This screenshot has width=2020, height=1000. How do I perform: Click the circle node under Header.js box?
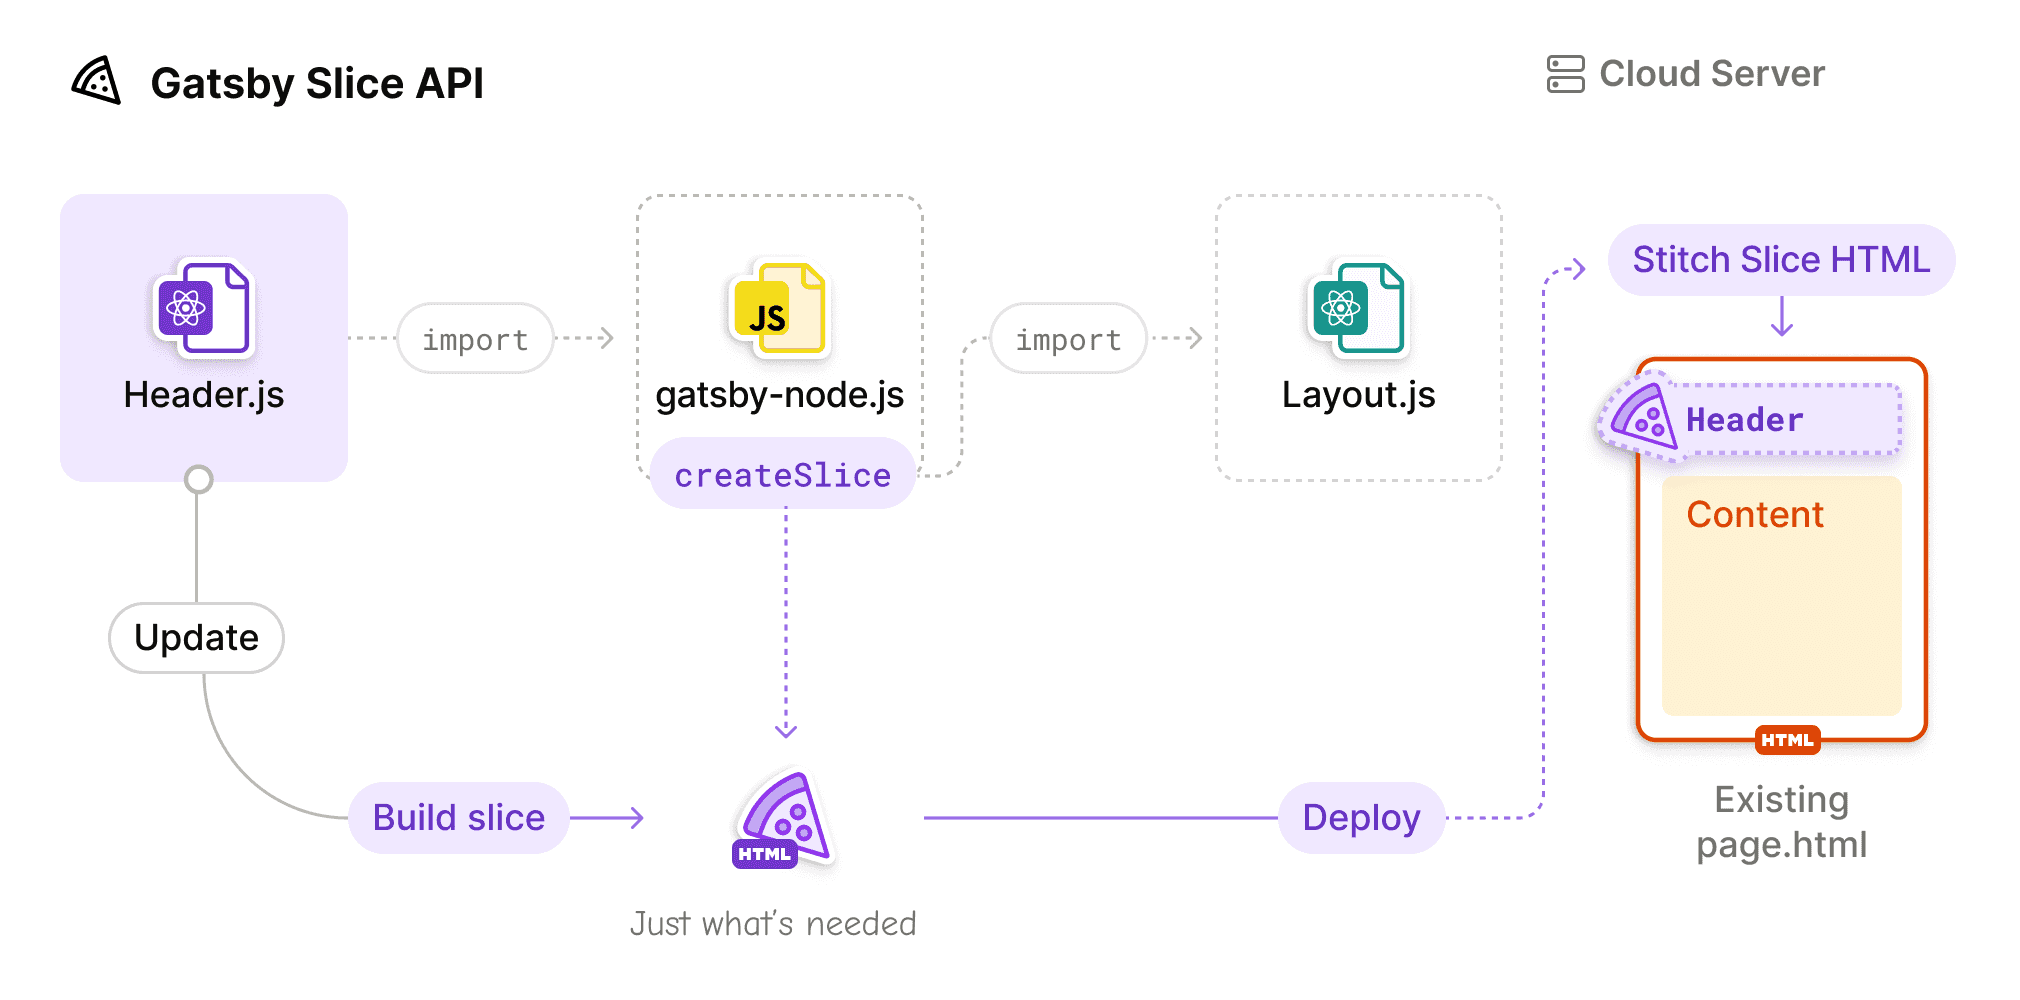(x=199, y=480)
